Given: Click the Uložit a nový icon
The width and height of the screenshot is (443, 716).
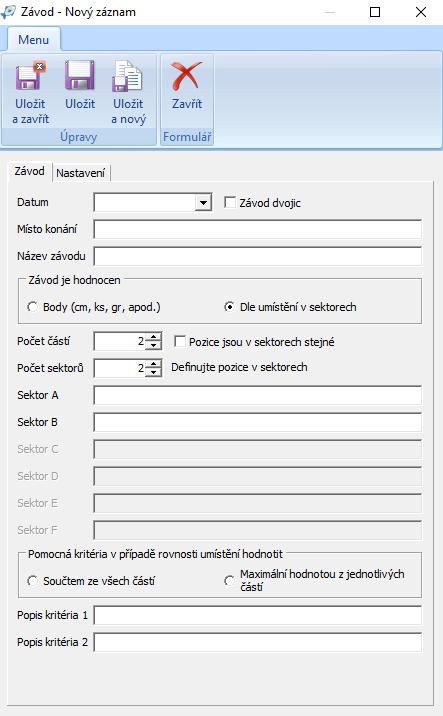Looking at the screenshot, I should click(x=128, y=76).
